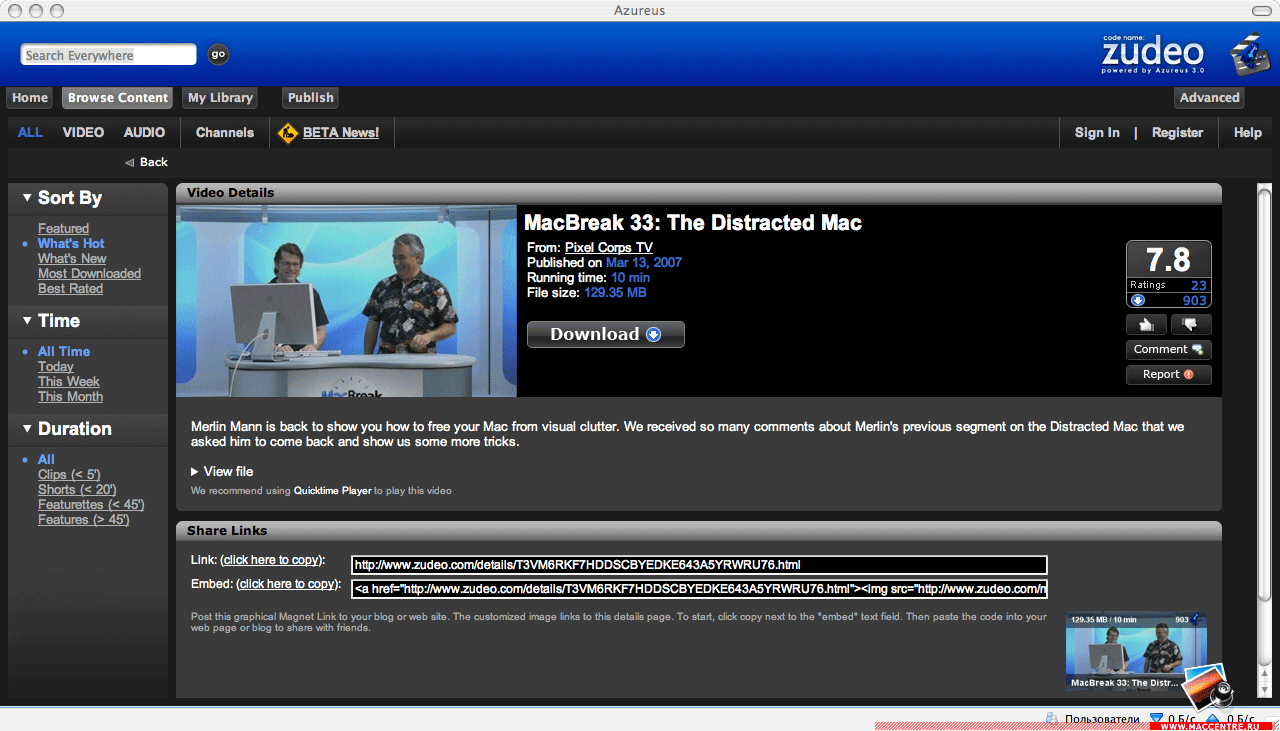Click the blue download count icon by 903

(x=1137, y=300)
